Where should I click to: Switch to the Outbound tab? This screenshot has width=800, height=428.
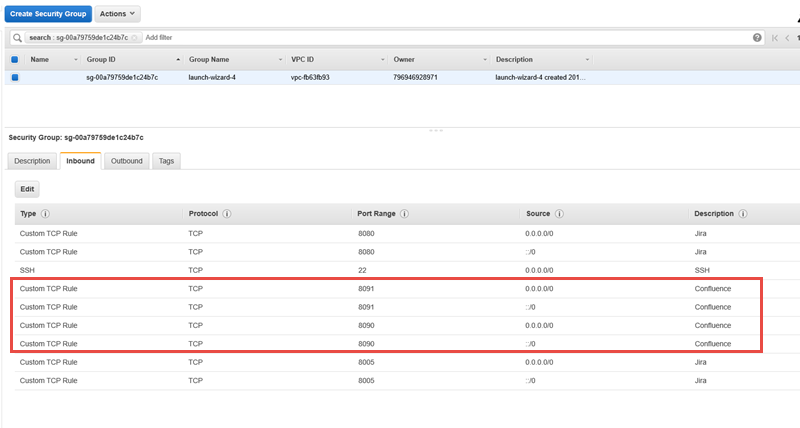[127, 161]
